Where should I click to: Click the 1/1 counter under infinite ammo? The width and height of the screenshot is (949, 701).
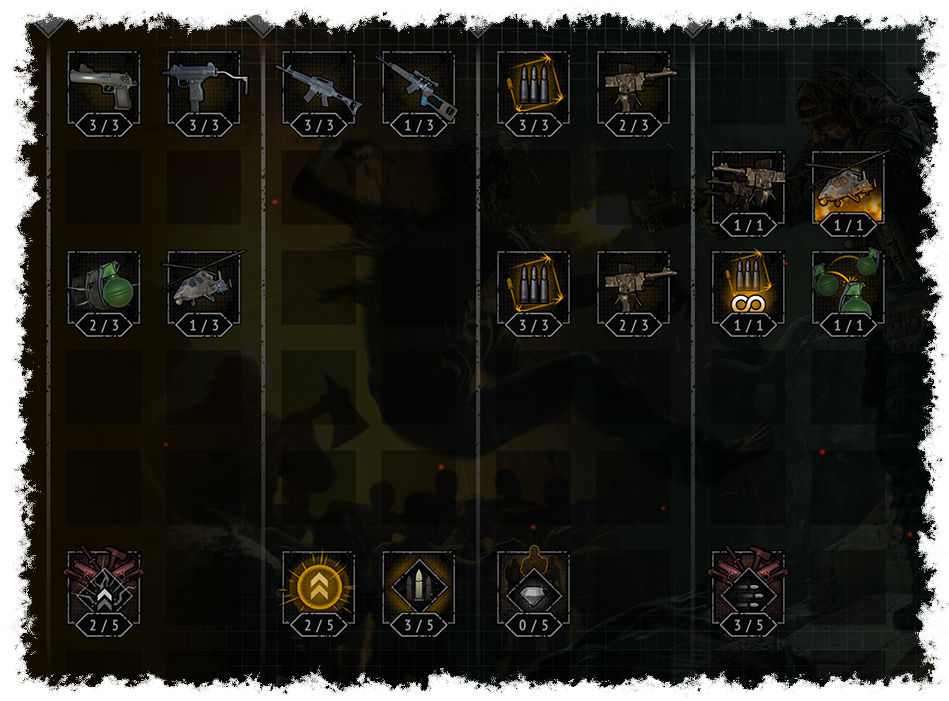[x=749, y=325]
